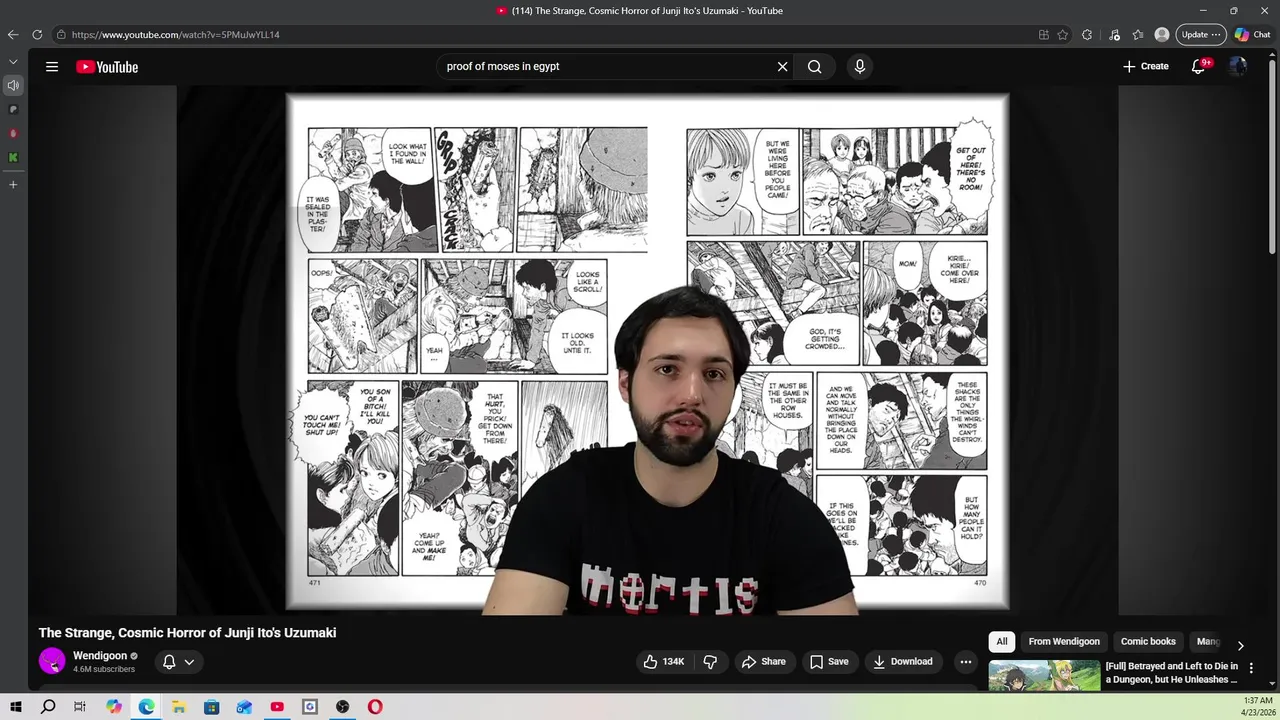Open Task View on the taskbar

tap(80, 707)
